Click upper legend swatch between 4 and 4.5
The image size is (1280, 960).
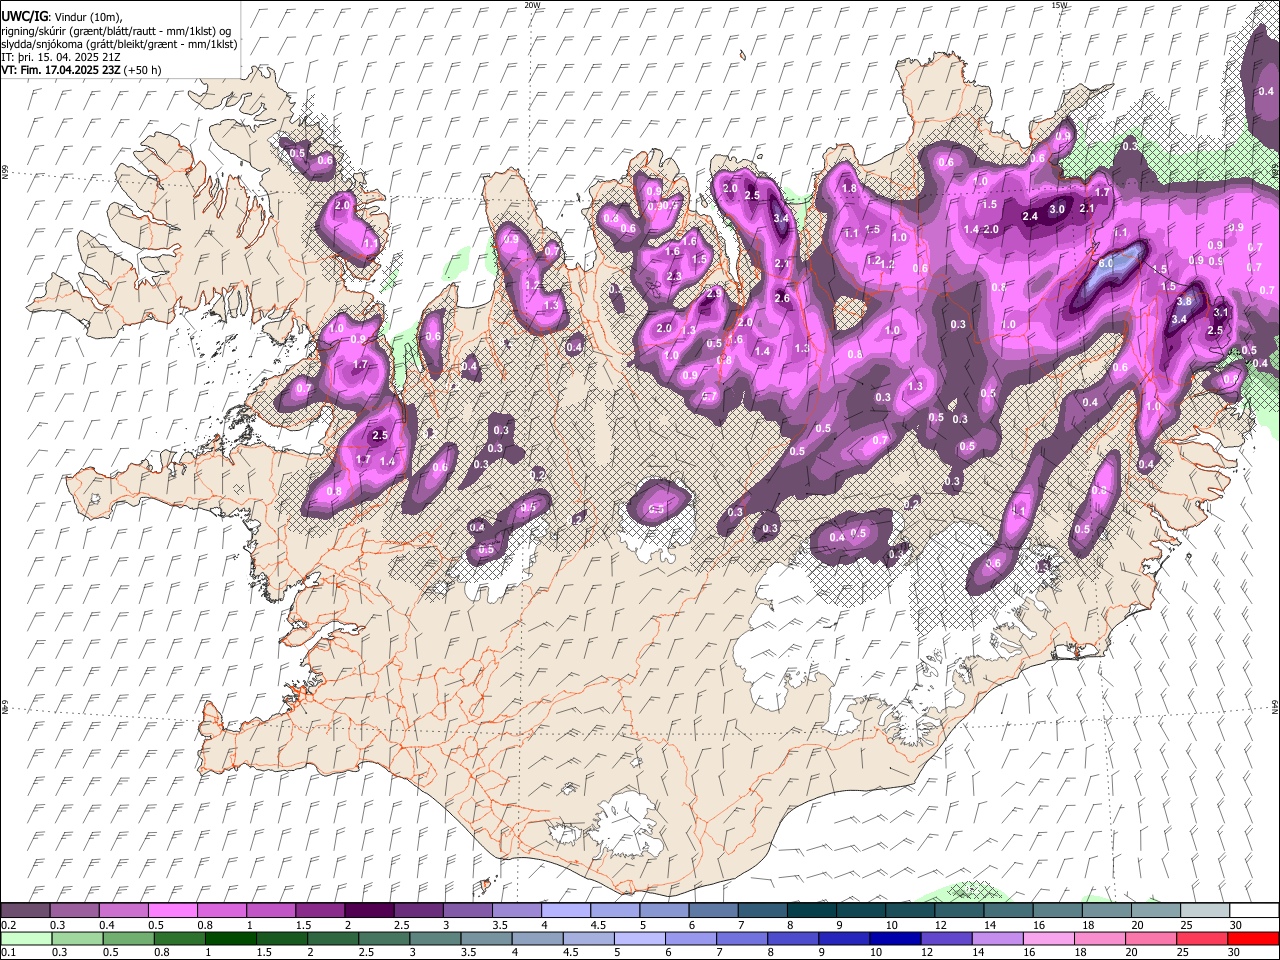pos(566,911)
